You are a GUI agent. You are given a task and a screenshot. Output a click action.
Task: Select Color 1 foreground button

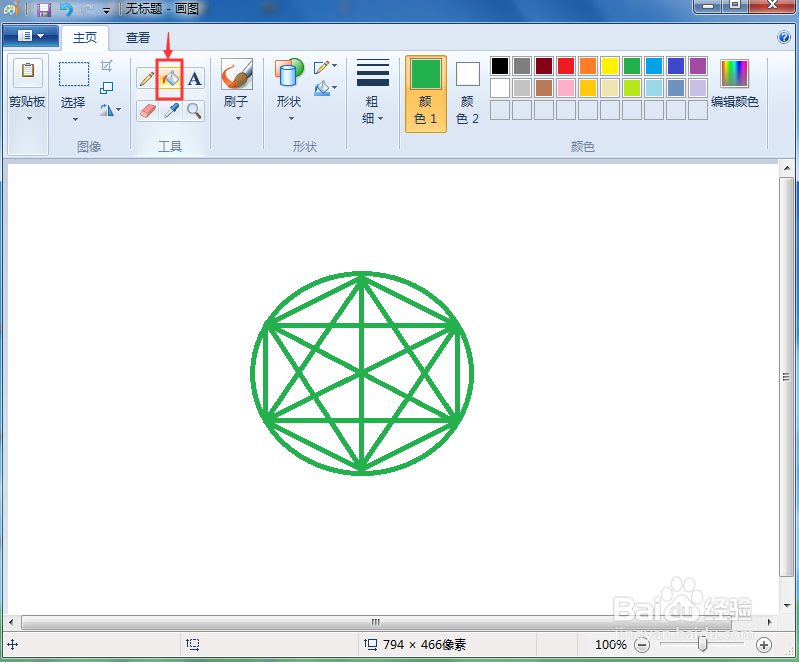(425, 94)
